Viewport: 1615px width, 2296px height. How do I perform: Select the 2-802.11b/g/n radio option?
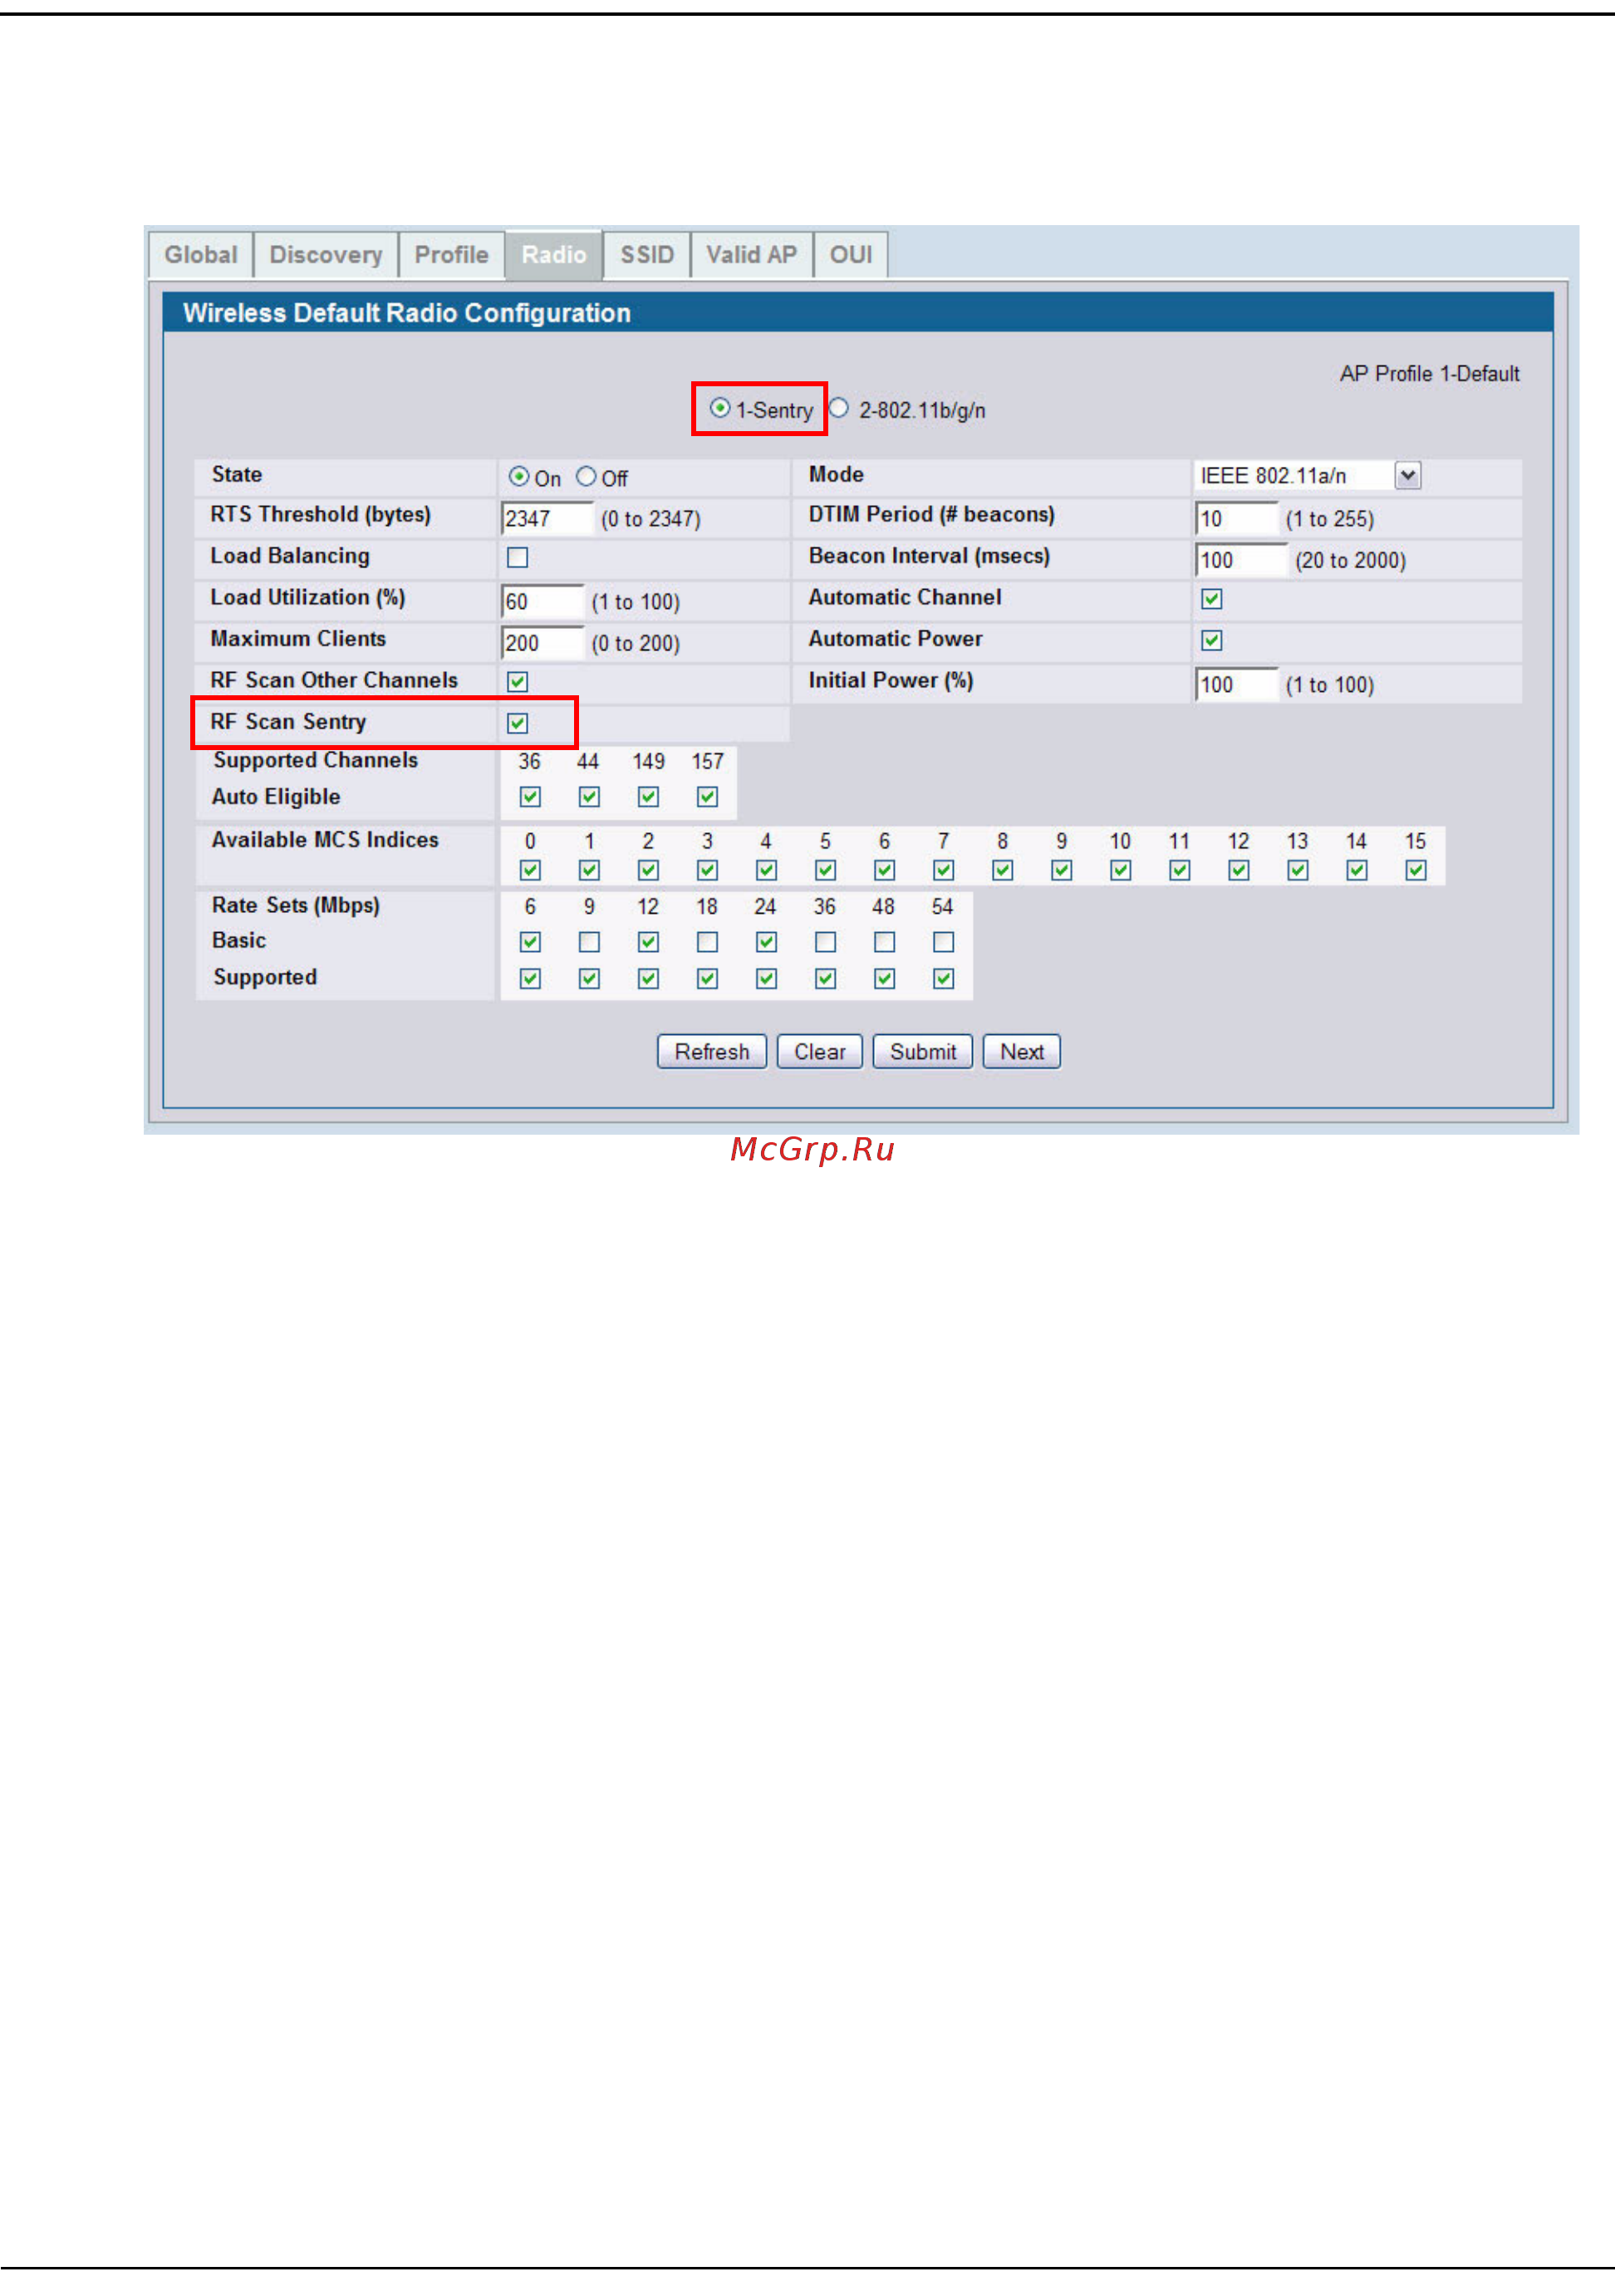[x=839, y=408]
